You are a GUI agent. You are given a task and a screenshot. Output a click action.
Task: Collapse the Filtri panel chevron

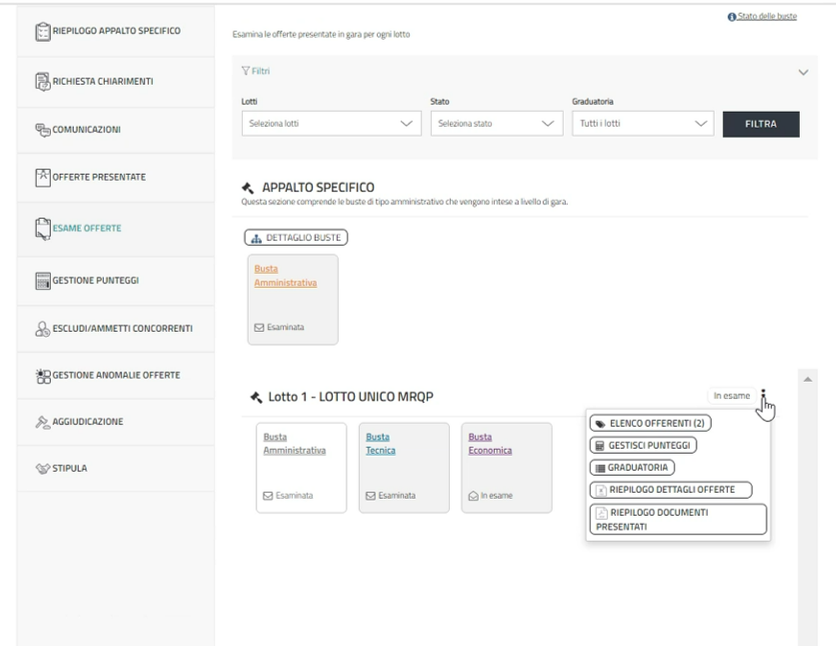(x=802, y=72)
